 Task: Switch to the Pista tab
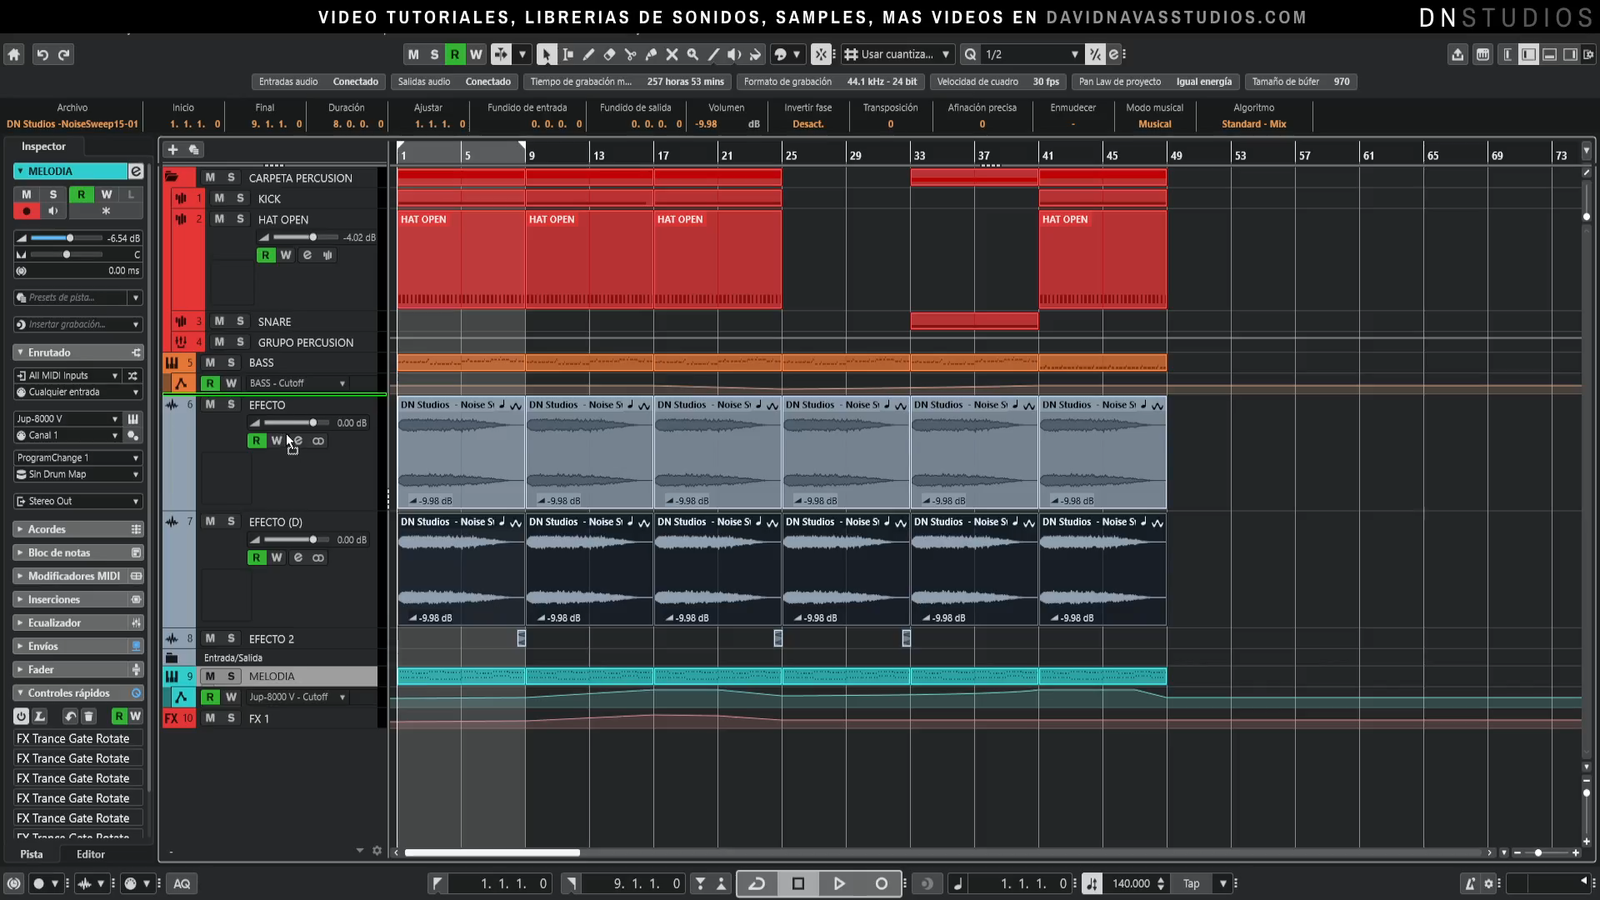tap(32, 854)
